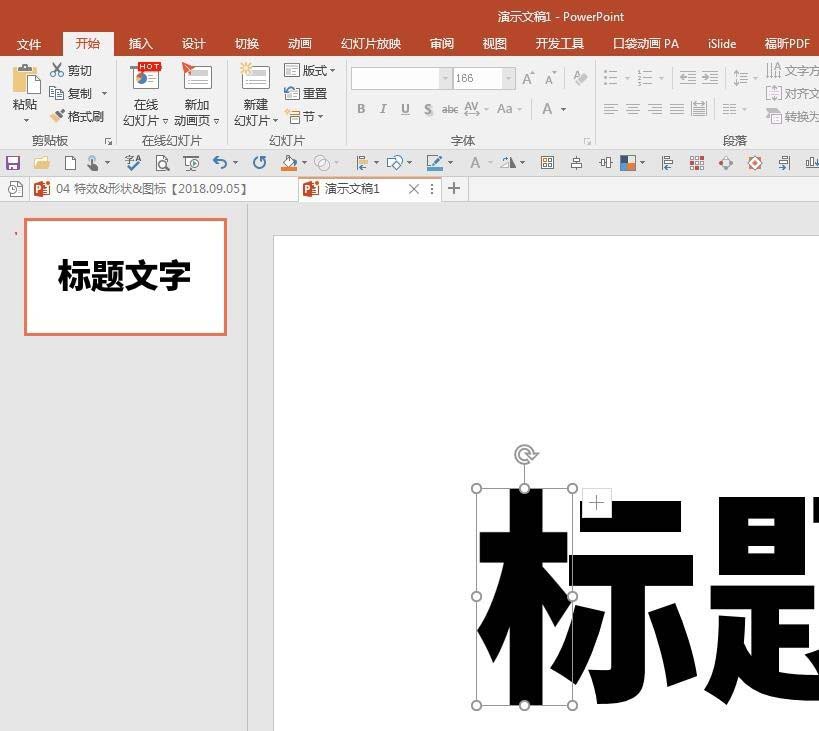Switch to document tab 04 特效&形状&图标

coord(151,188)
